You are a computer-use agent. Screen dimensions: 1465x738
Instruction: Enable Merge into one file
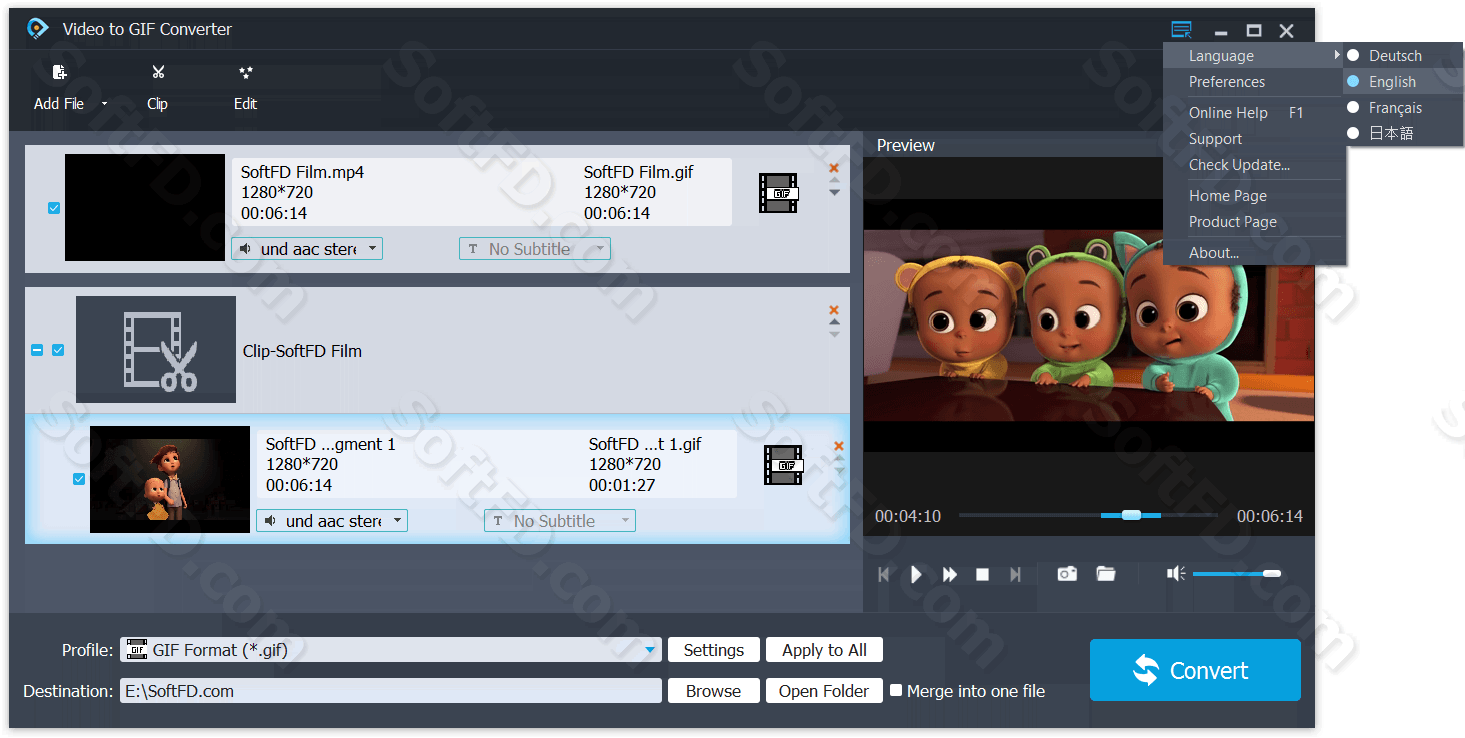(x=896, y=690)
